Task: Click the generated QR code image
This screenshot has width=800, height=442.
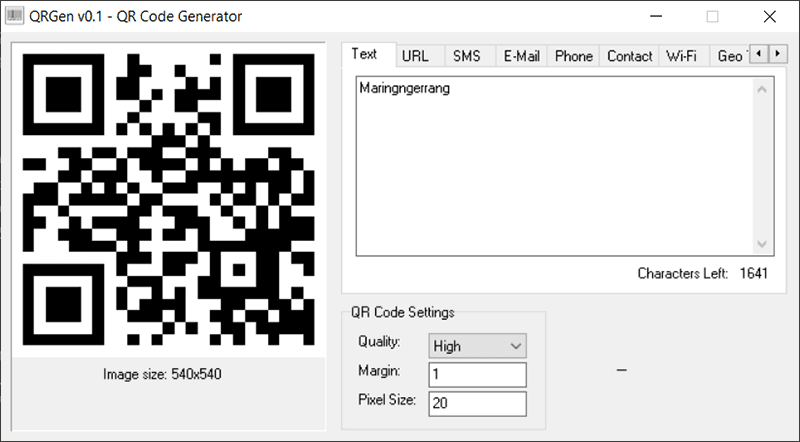Action: click(168, 199)
